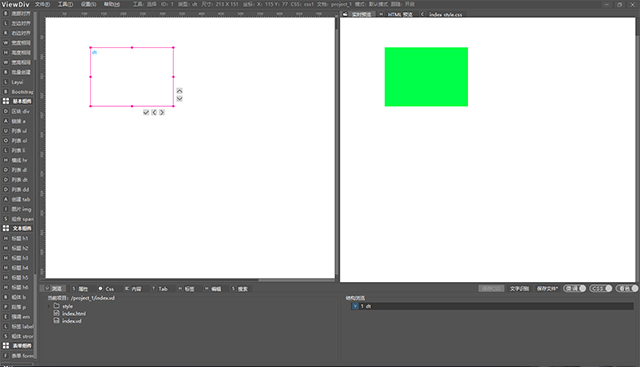640x367 pixels.
Task: Click the down chevron beside selected element
Action: click(x=179, y=98)
